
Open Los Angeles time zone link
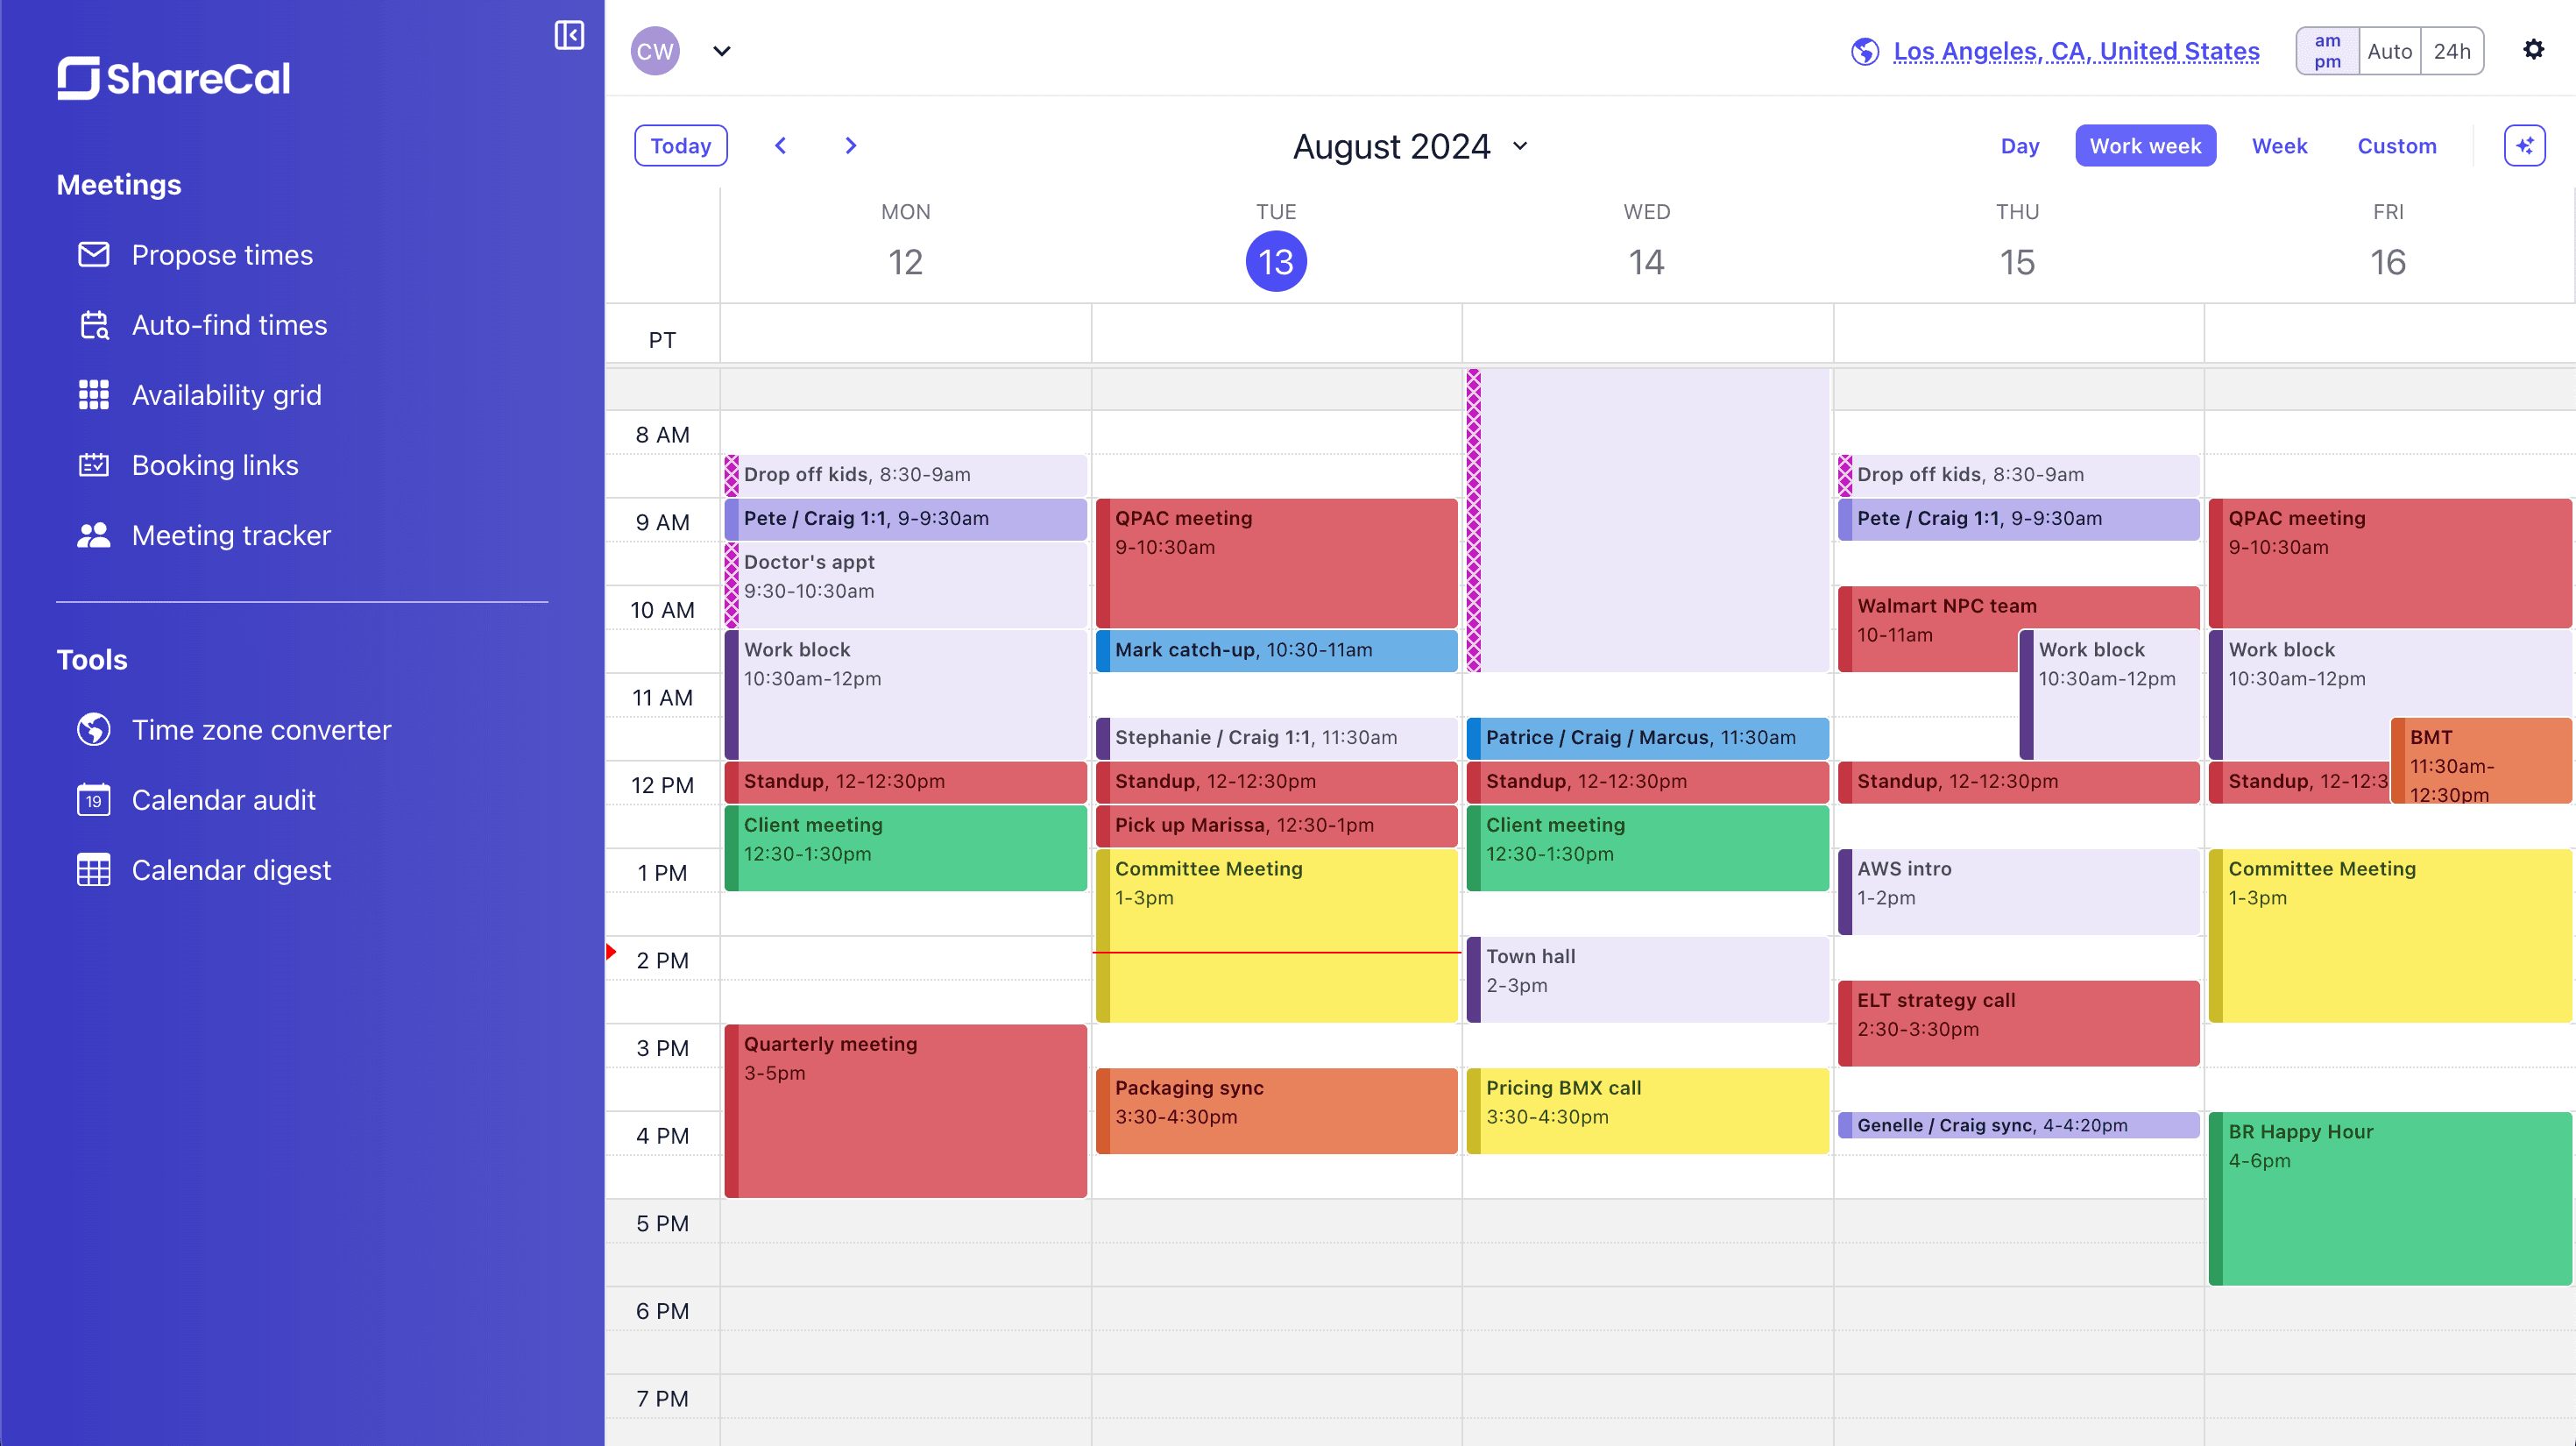[x=2076, y=51]
